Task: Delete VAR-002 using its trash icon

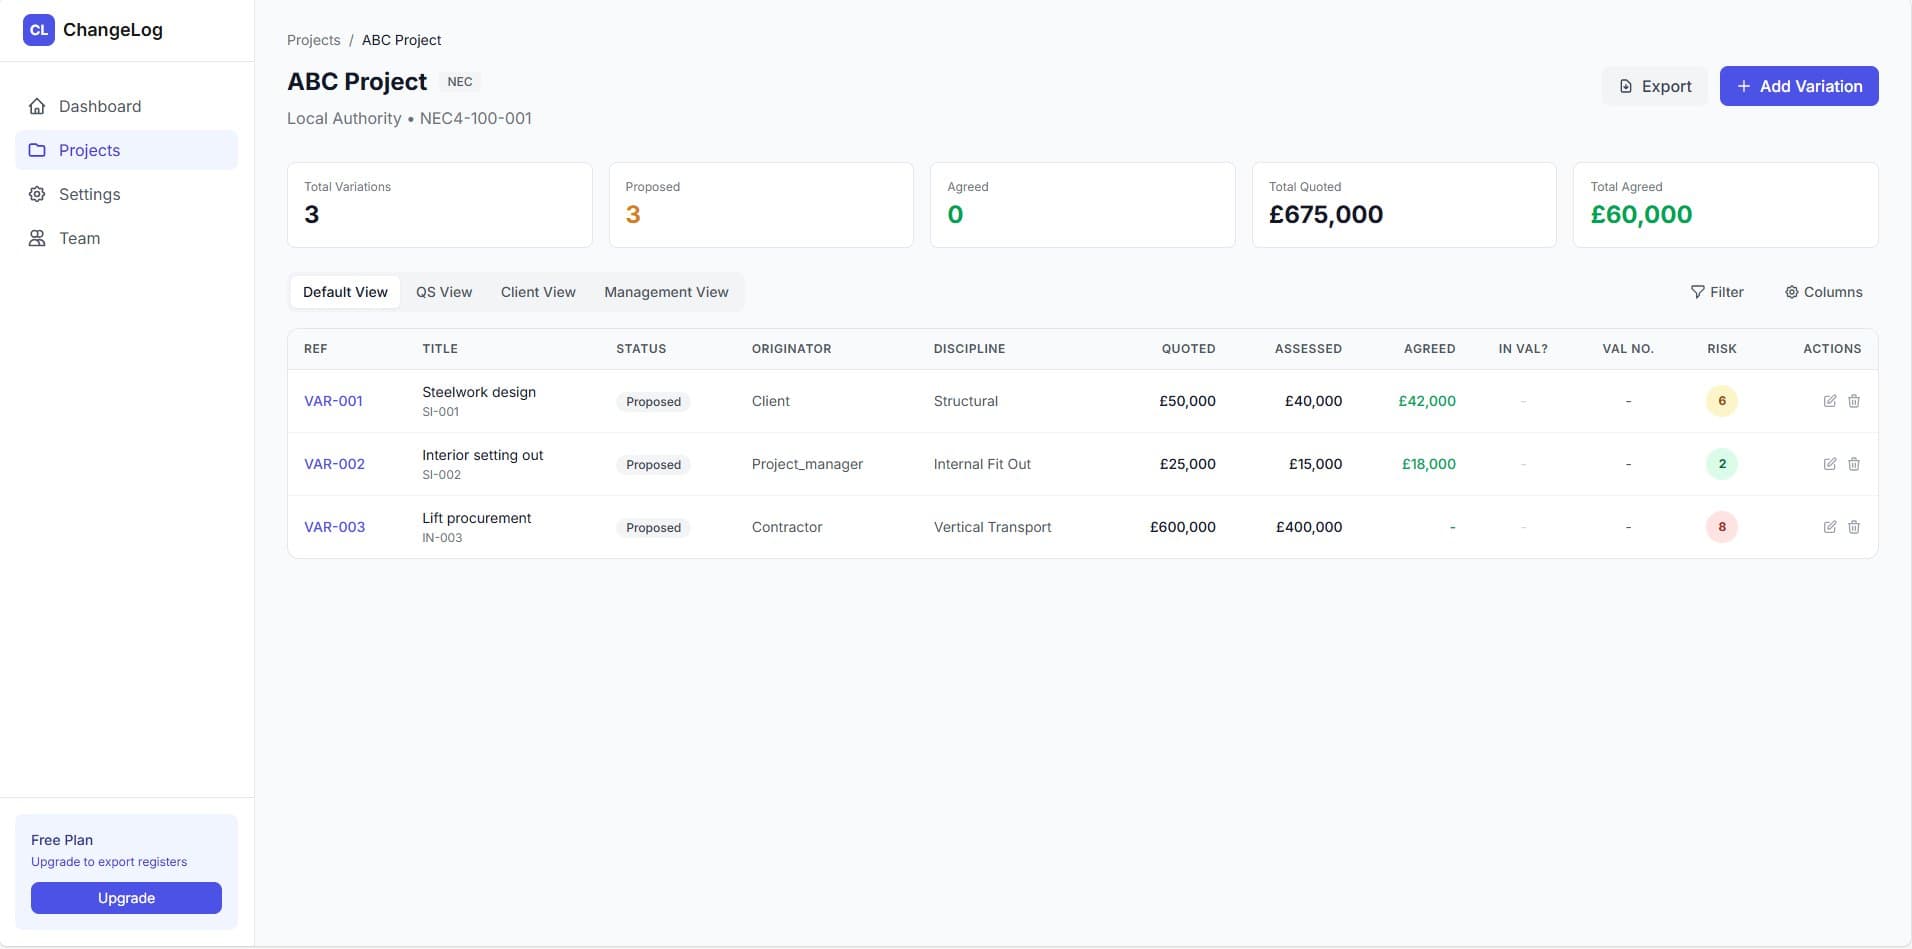Action: 1855,464
